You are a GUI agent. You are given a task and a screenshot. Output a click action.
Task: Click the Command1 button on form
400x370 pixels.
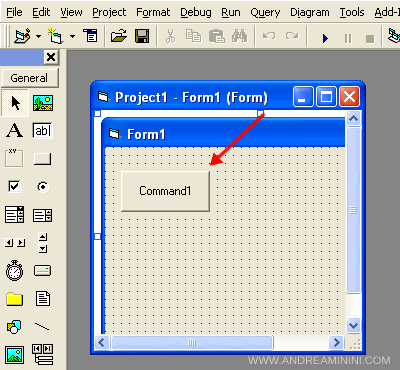pyautogui.click(x=165, y=191)
